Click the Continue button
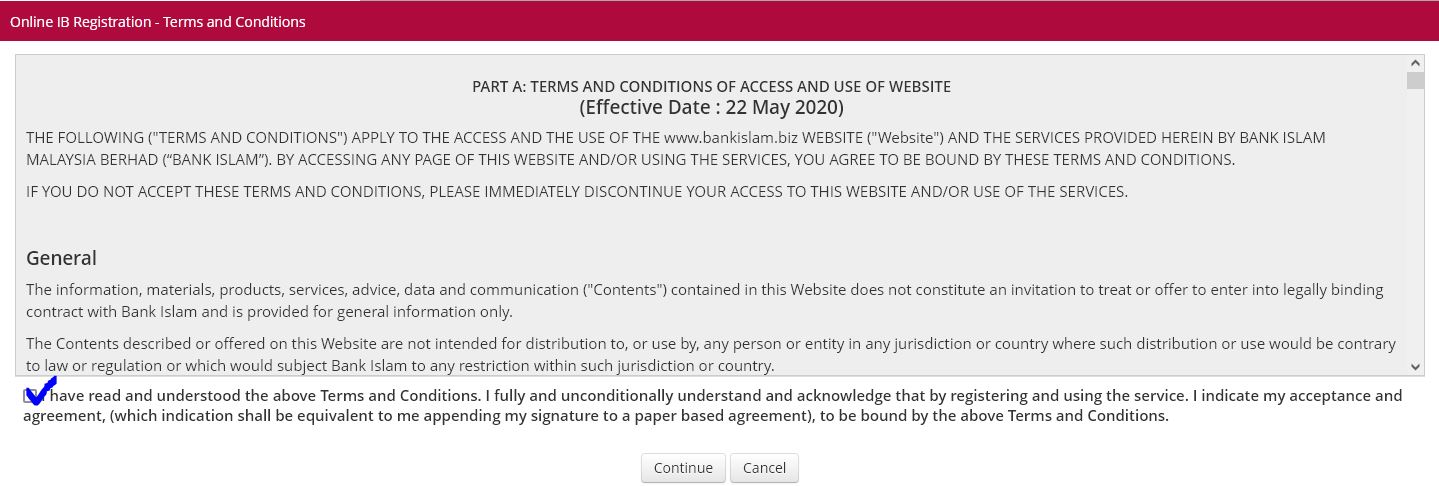 coord(683,468)
